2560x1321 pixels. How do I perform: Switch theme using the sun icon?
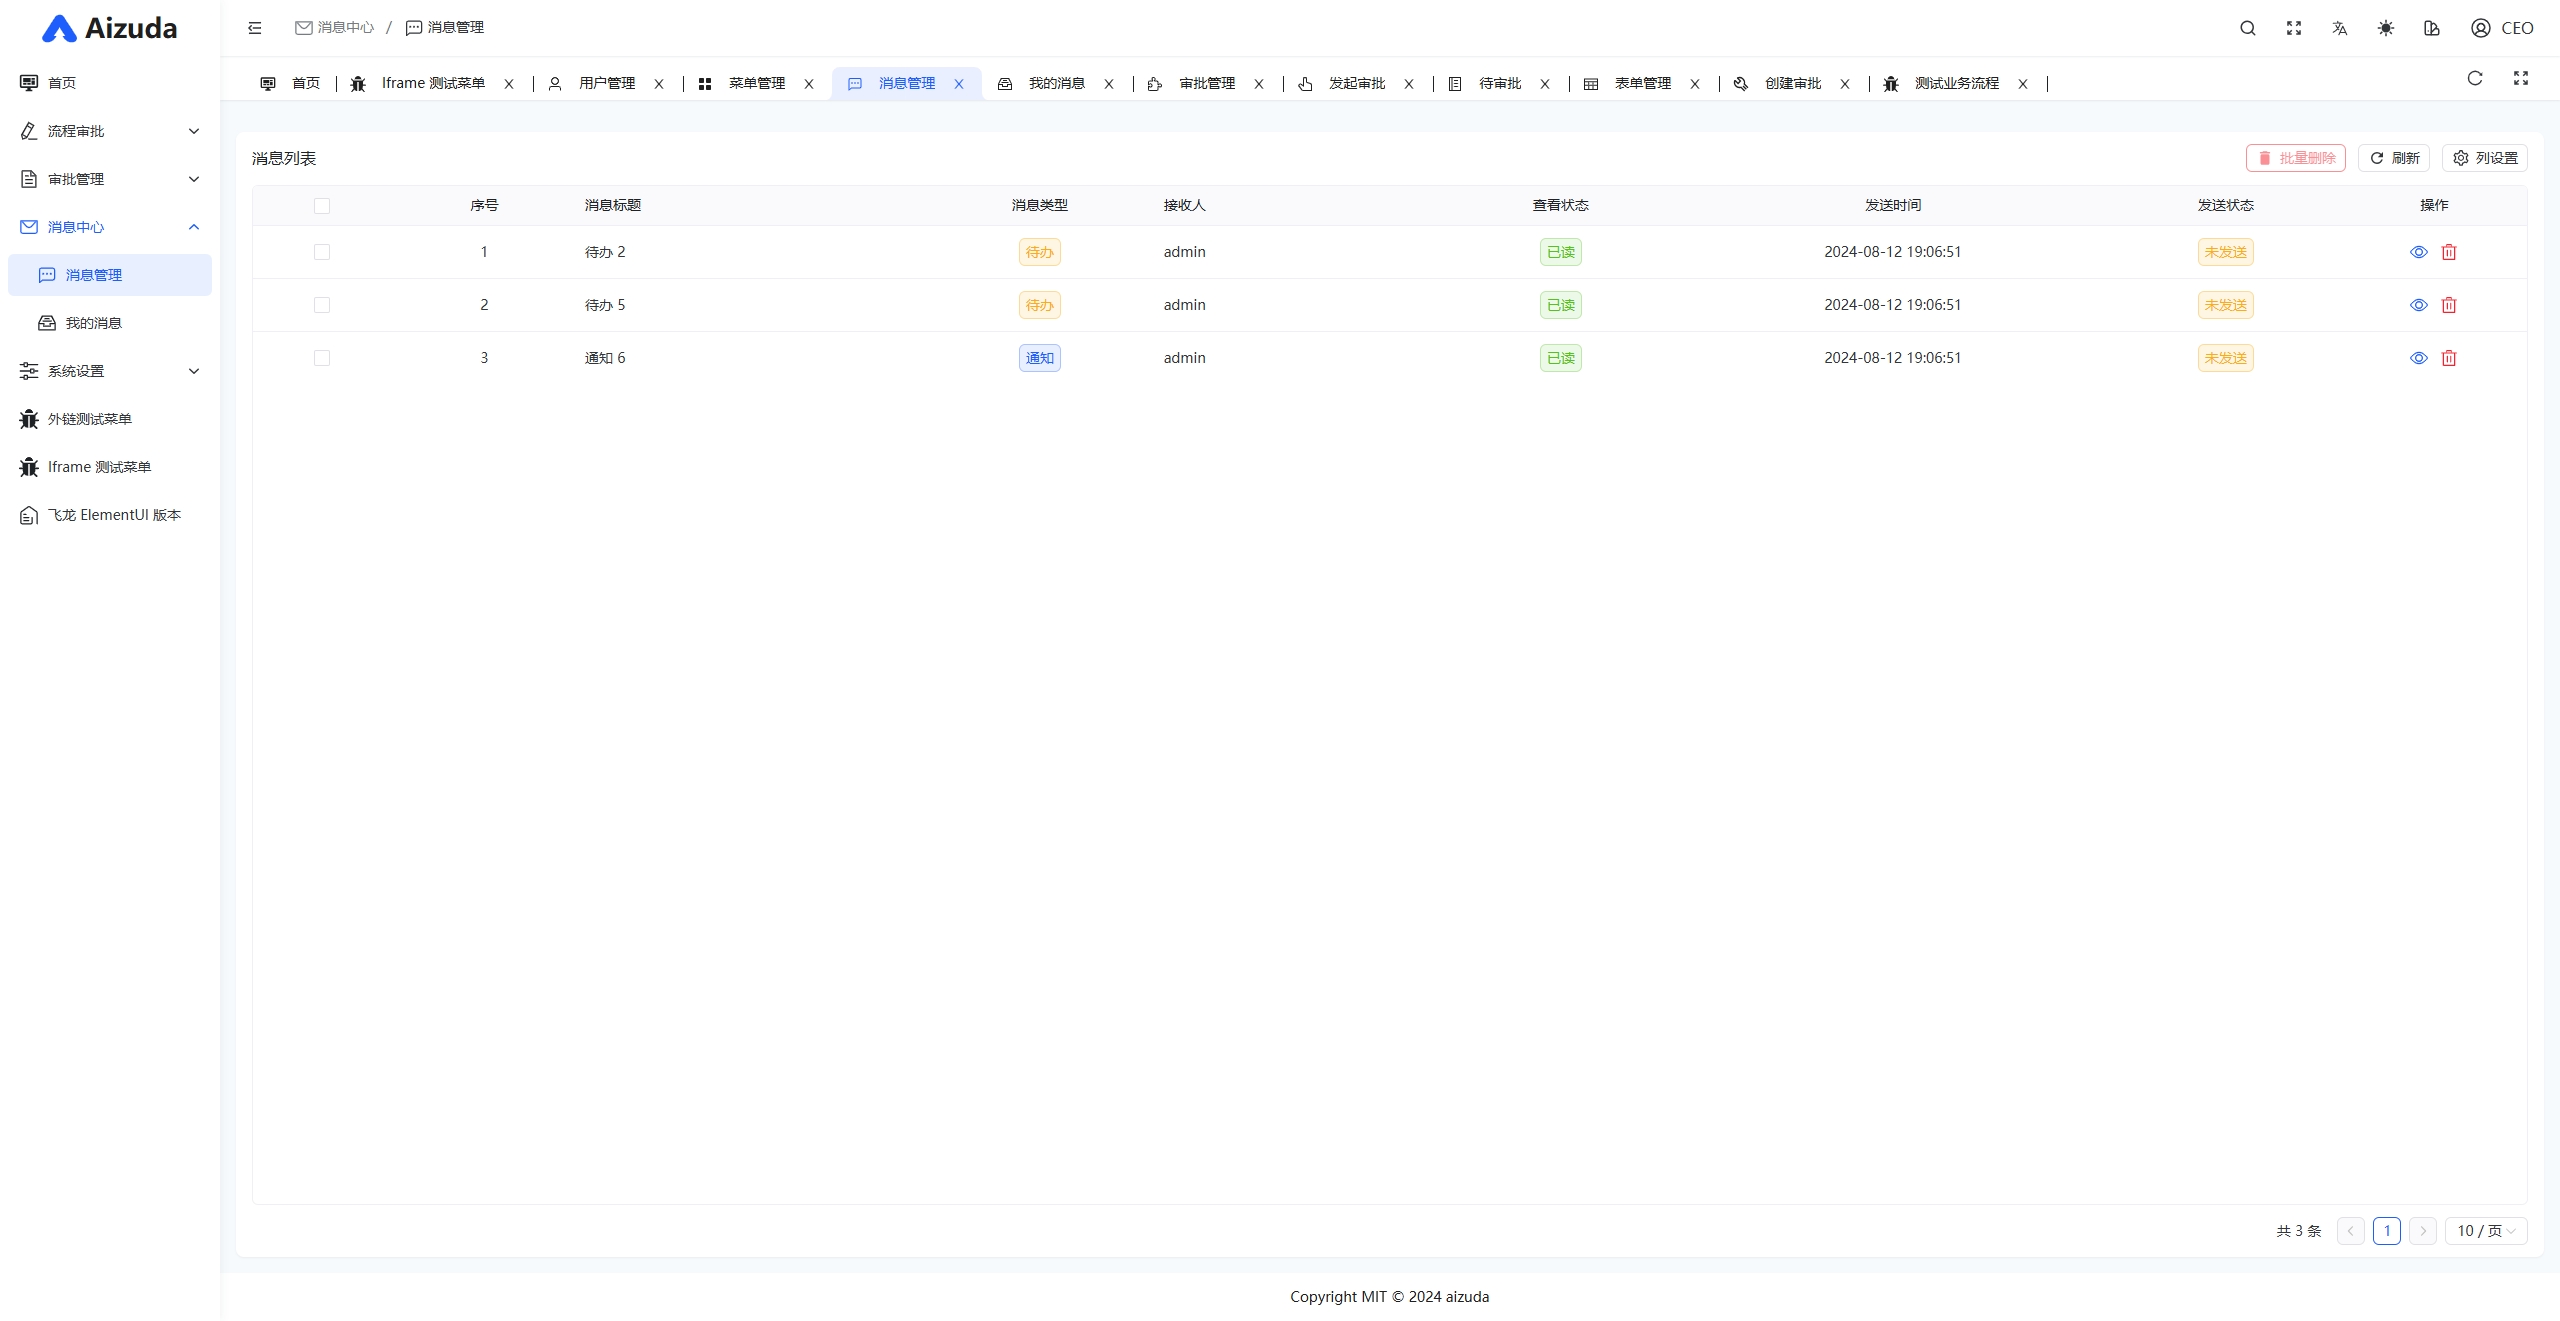click(x=2386, y=28)
